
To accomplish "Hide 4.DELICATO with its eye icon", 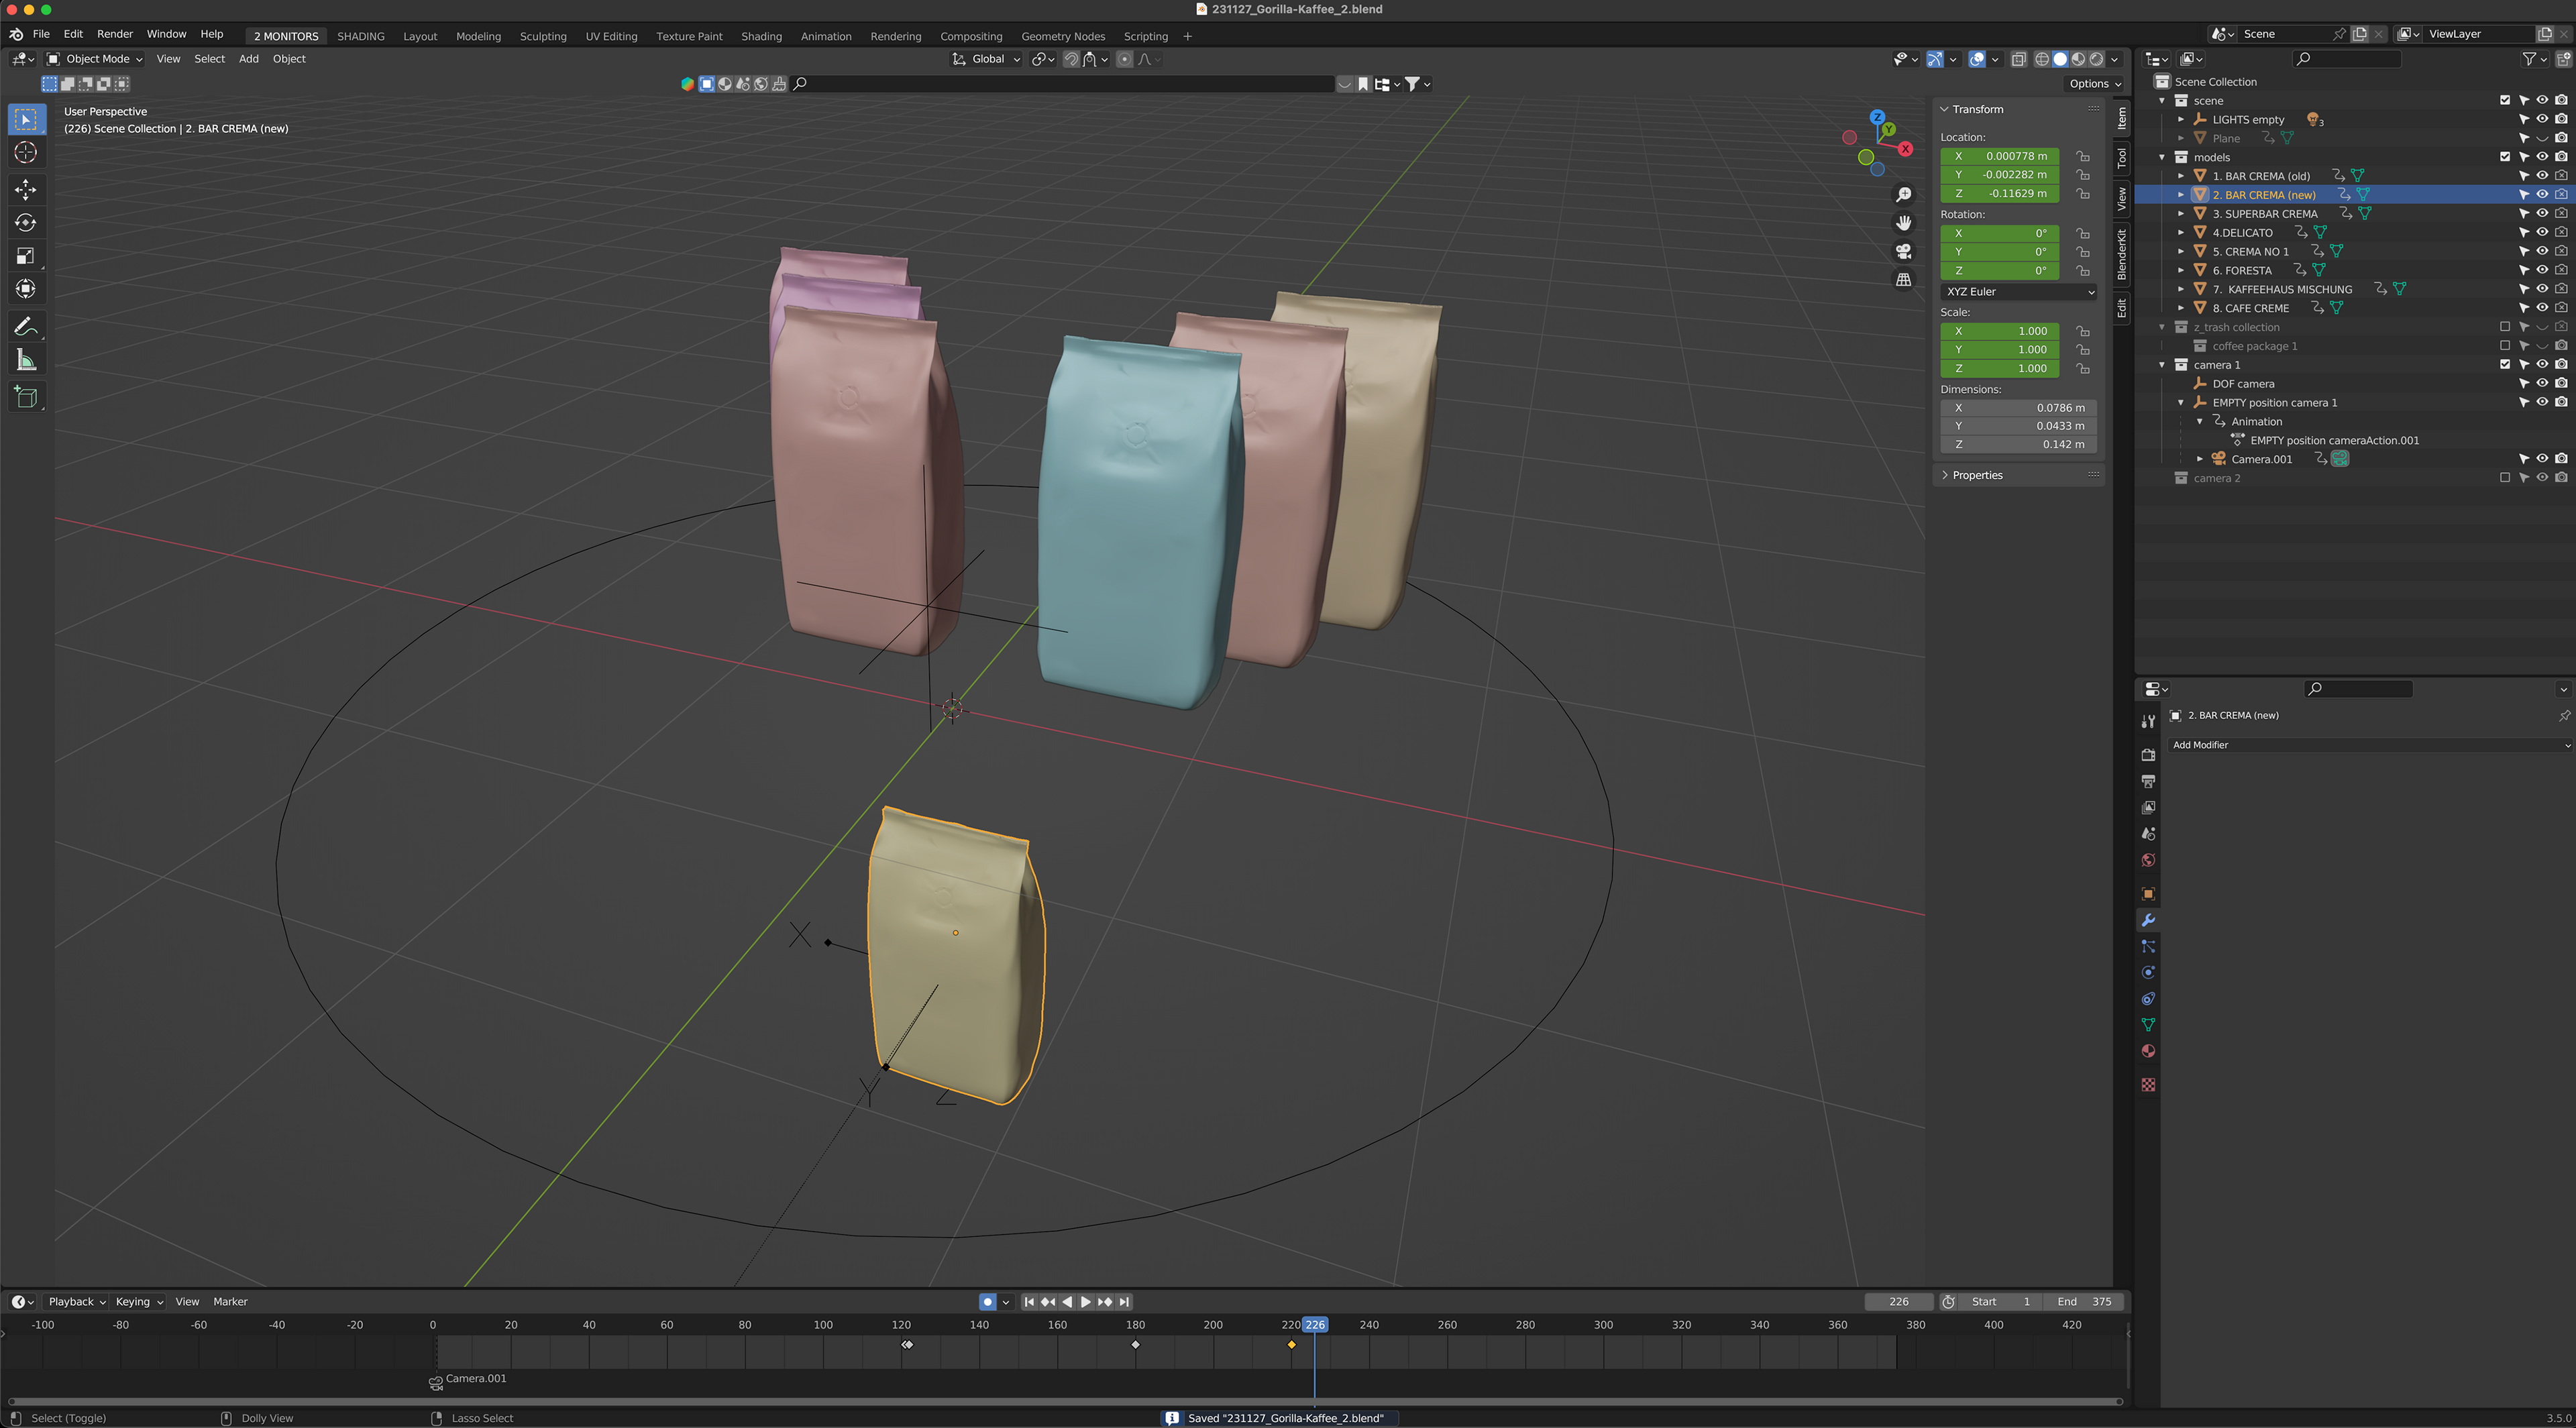I will (x=2542, y=232).
